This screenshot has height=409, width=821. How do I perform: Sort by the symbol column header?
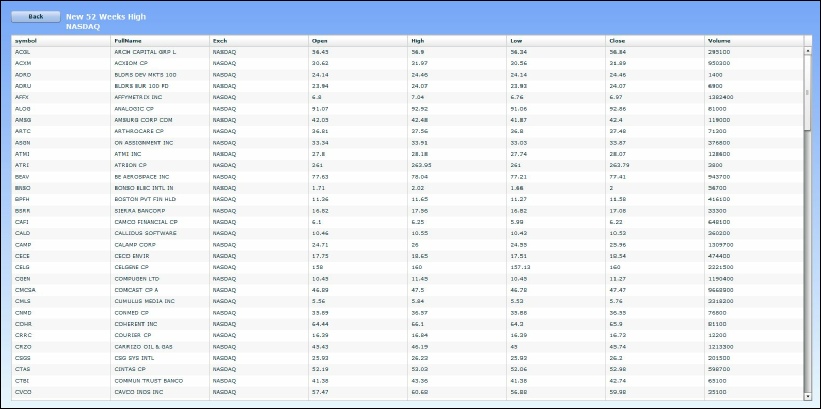[61, 41]
